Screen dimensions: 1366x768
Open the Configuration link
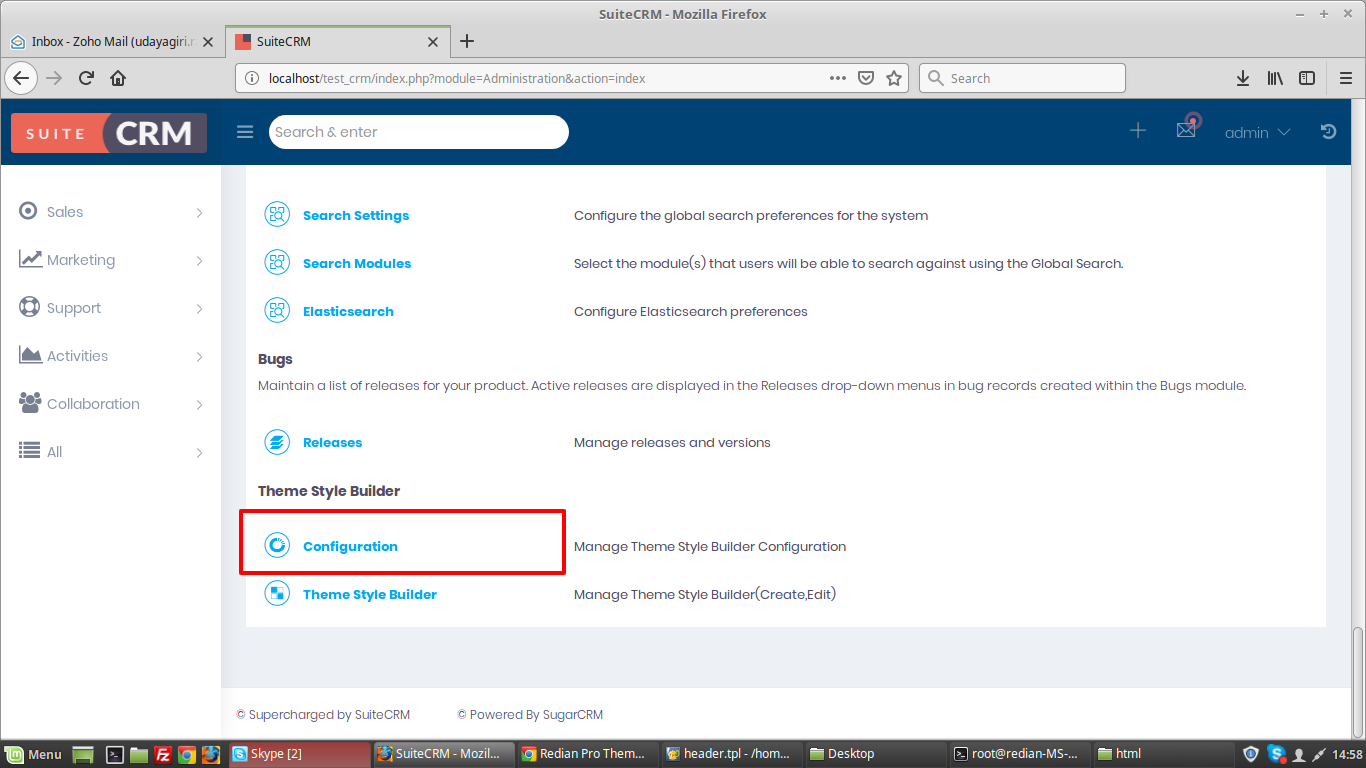coord(350,546)
